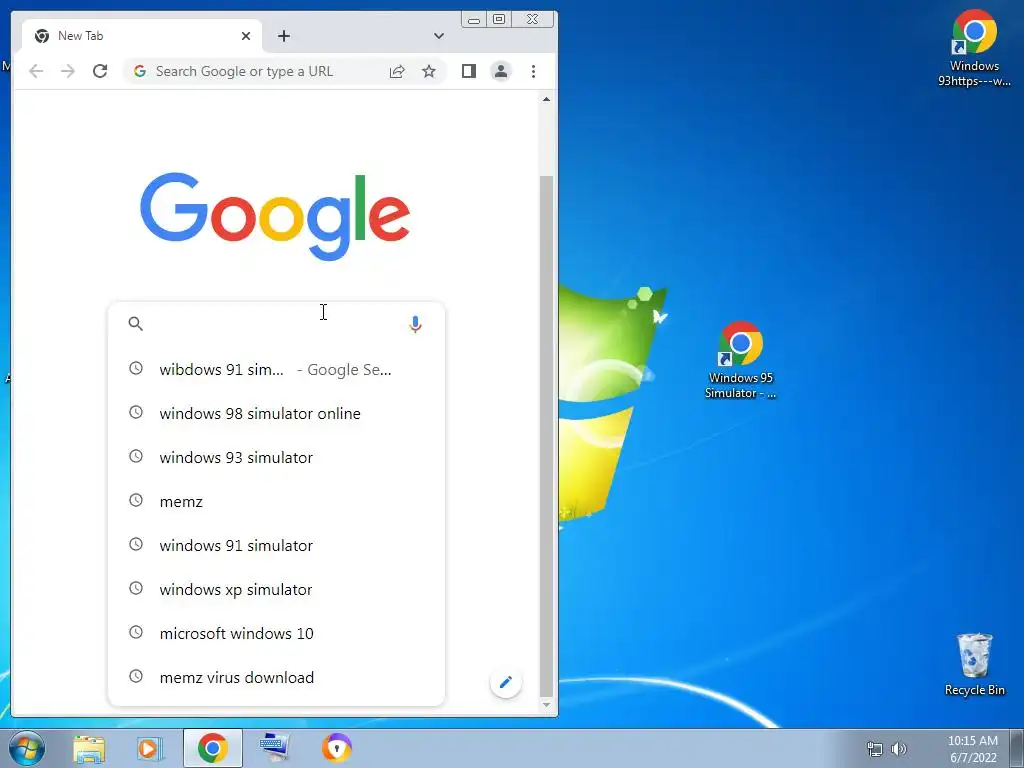Select suggestion windows 91 simulator
The height and width of the screenshot is (768, 1024).
[x=276, y=545]
